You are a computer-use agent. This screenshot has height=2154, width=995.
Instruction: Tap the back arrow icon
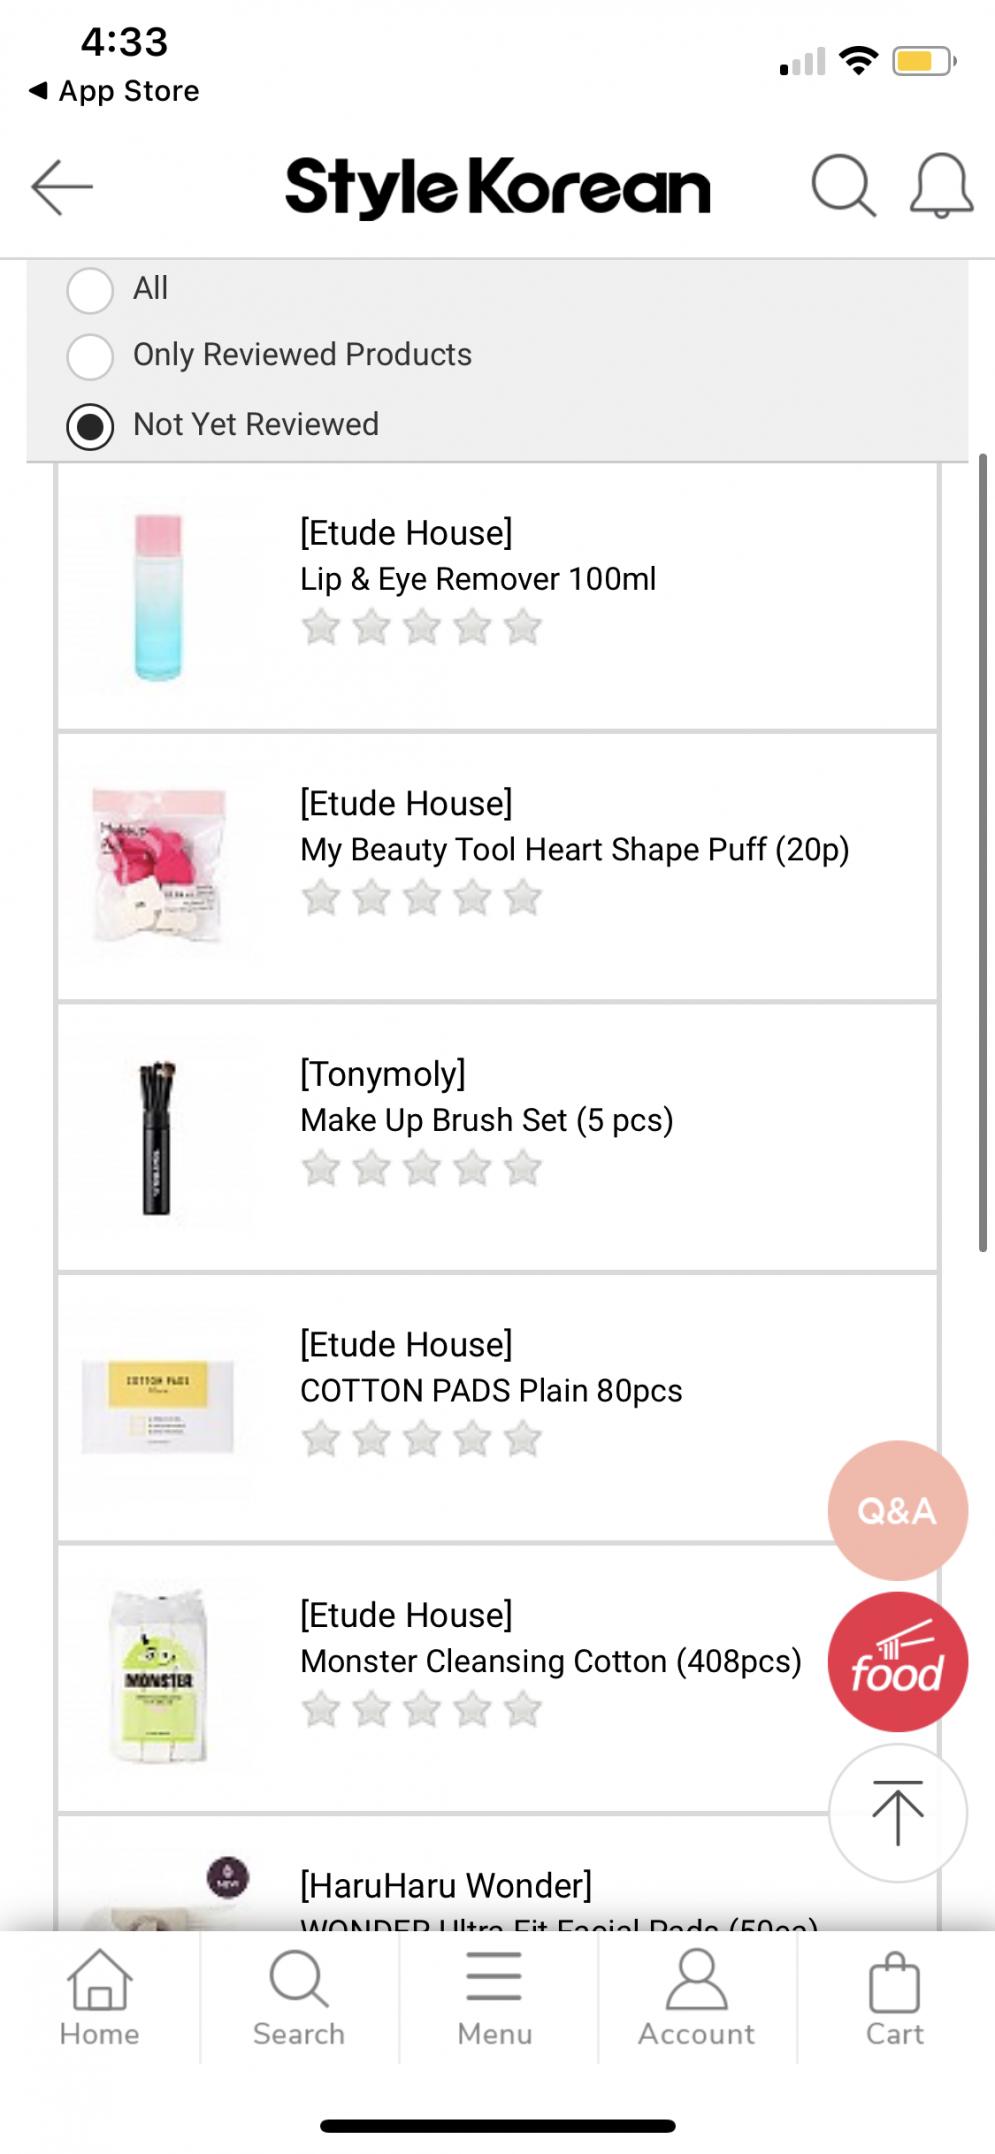point(62,187)
